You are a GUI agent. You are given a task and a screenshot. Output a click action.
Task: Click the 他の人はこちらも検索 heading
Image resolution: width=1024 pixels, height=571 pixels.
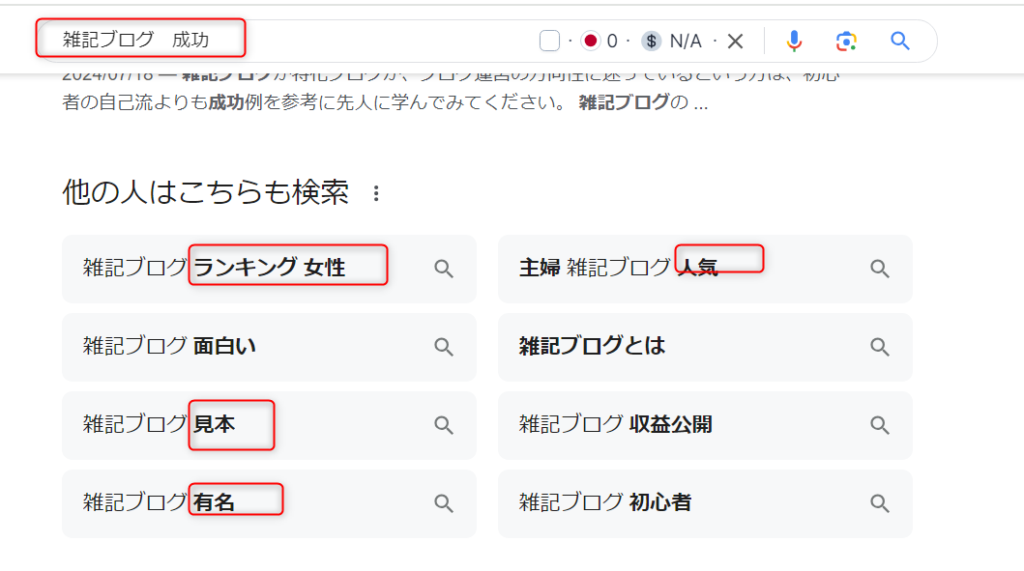(x=206, y=193)
